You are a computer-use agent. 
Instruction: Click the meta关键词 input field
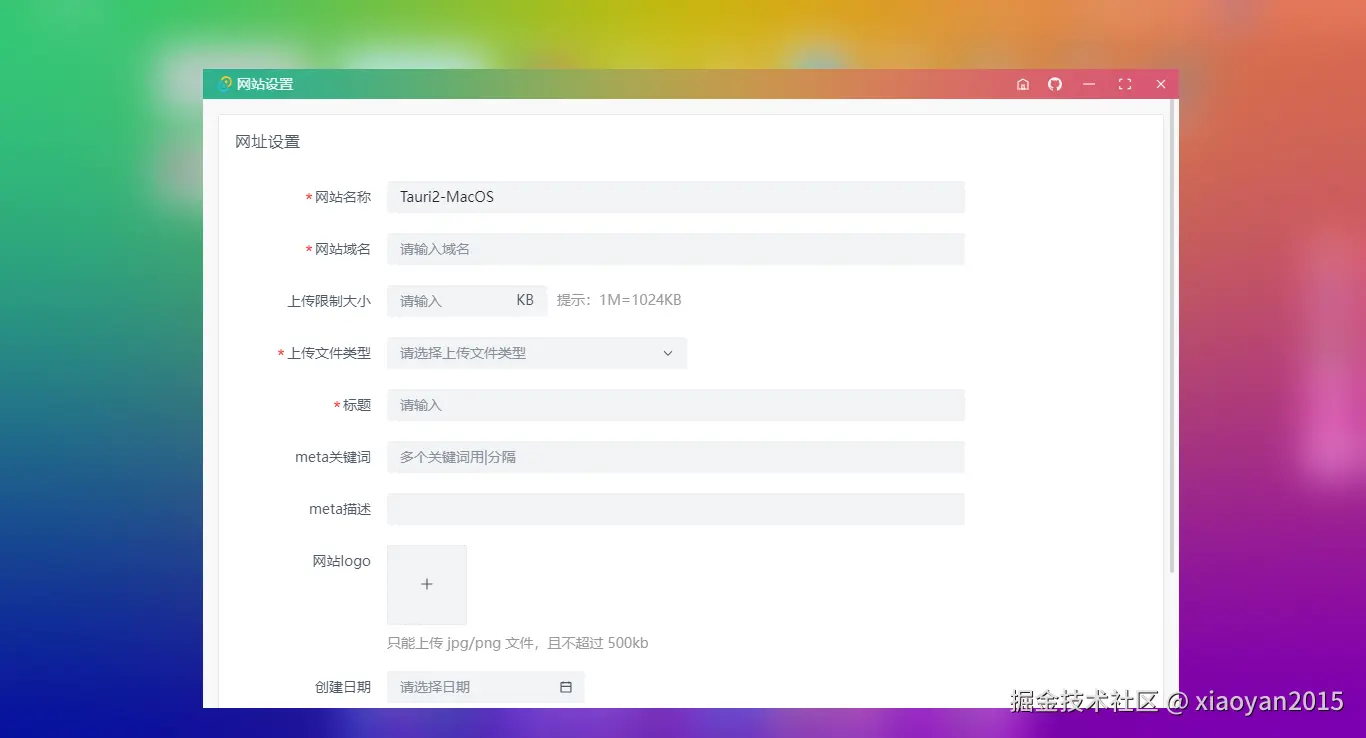tap(676, 457)
